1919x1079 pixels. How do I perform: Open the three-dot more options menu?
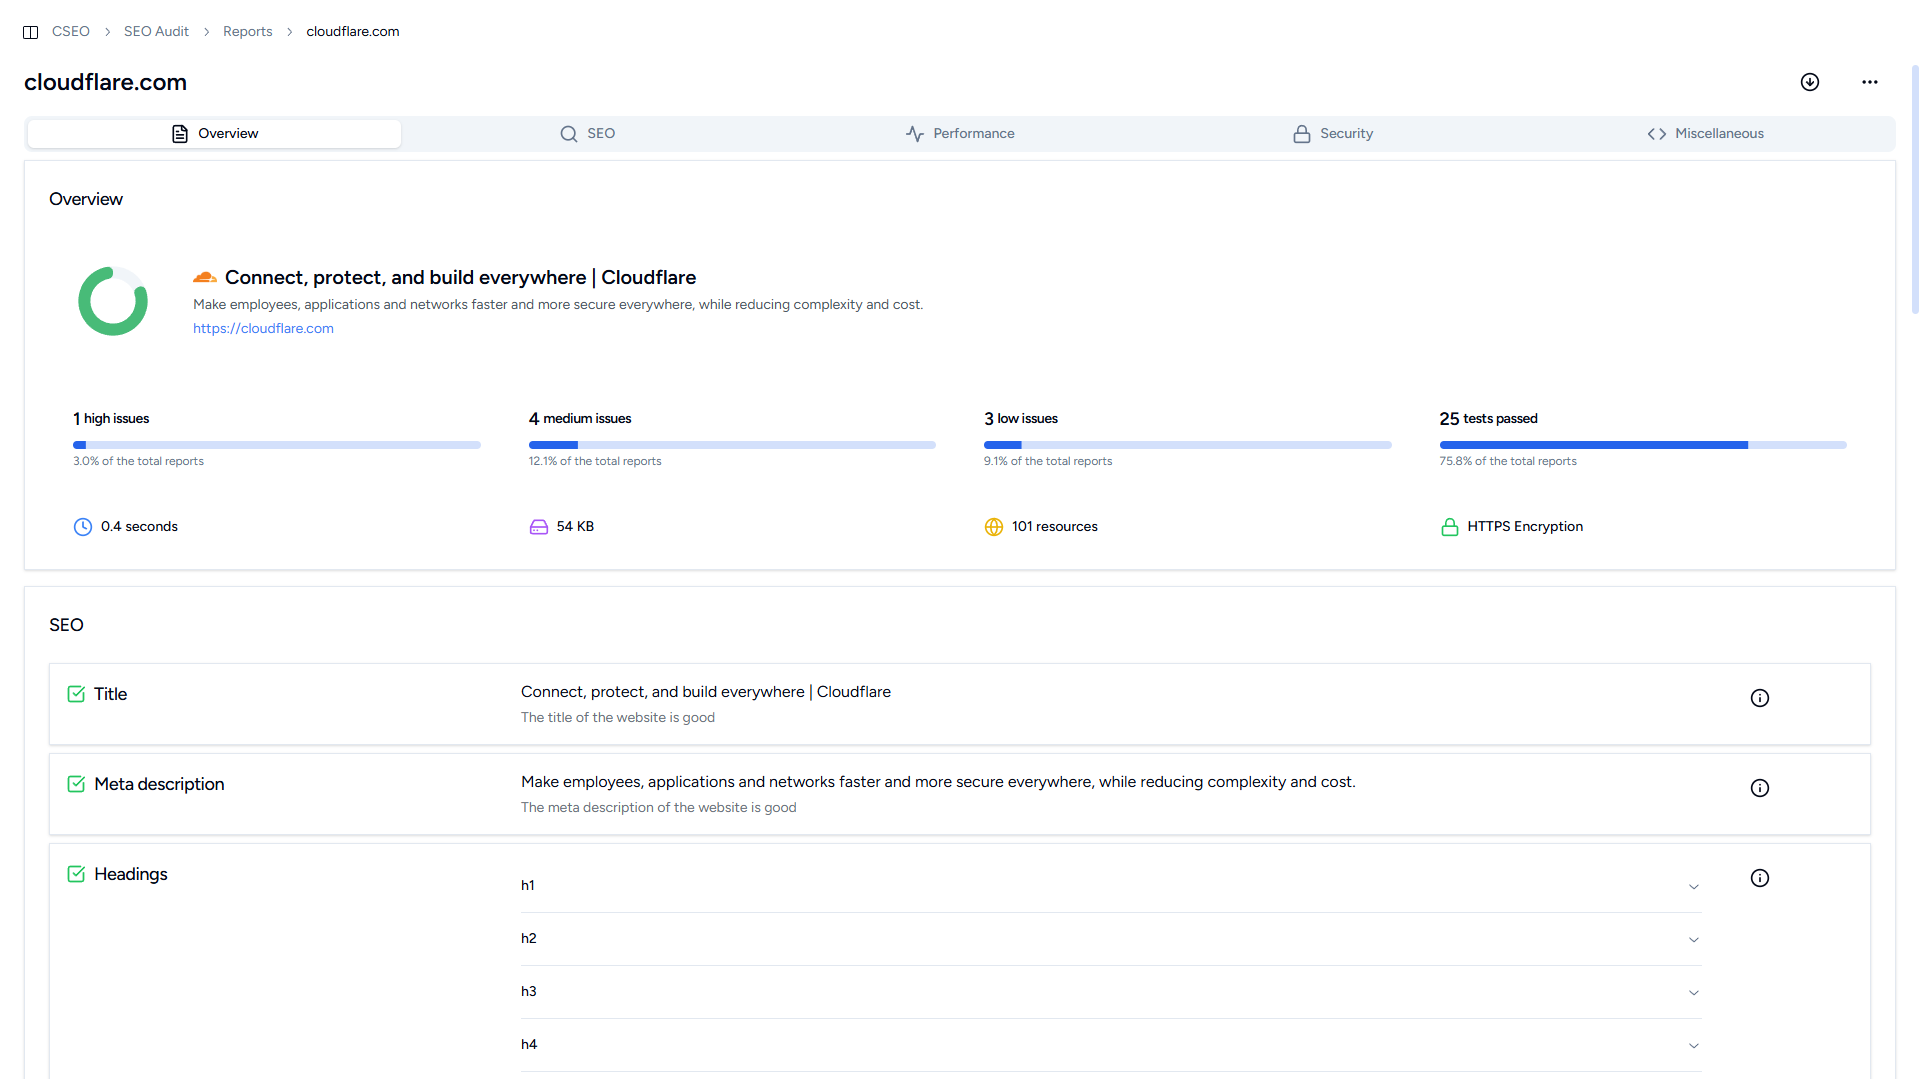point(1869,82)
